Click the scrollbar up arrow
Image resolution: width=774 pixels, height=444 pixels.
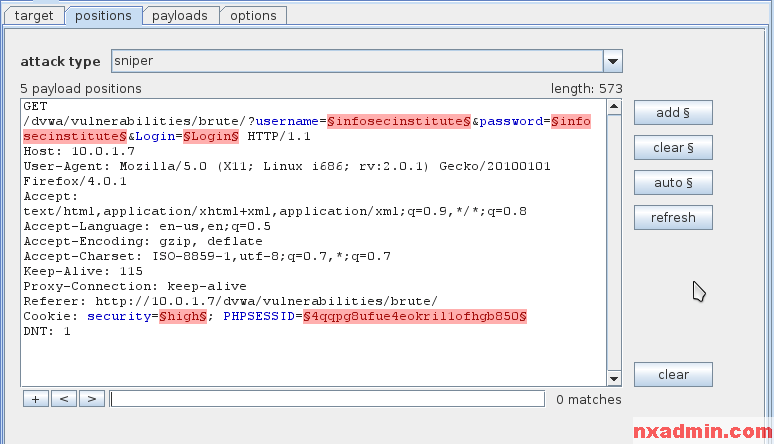(x=614, y=107)
